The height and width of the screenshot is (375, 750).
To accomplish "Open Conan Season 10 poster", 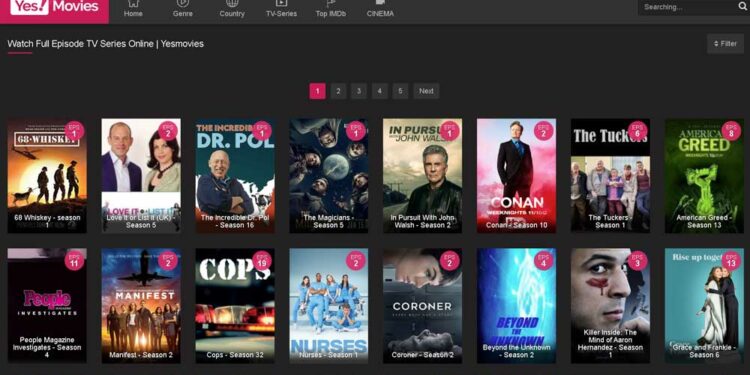I will [517, 176].
